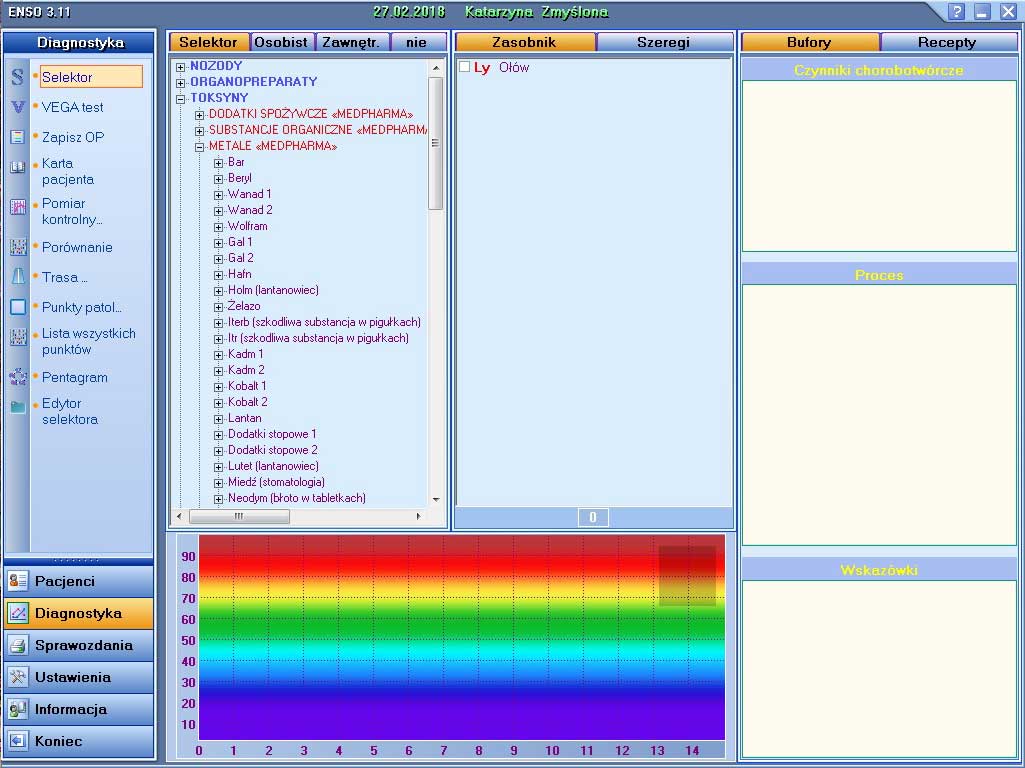This screenshot has height=768, width=1025.
Task: Click the Zapisz OP icon
Action: point(18,137)
